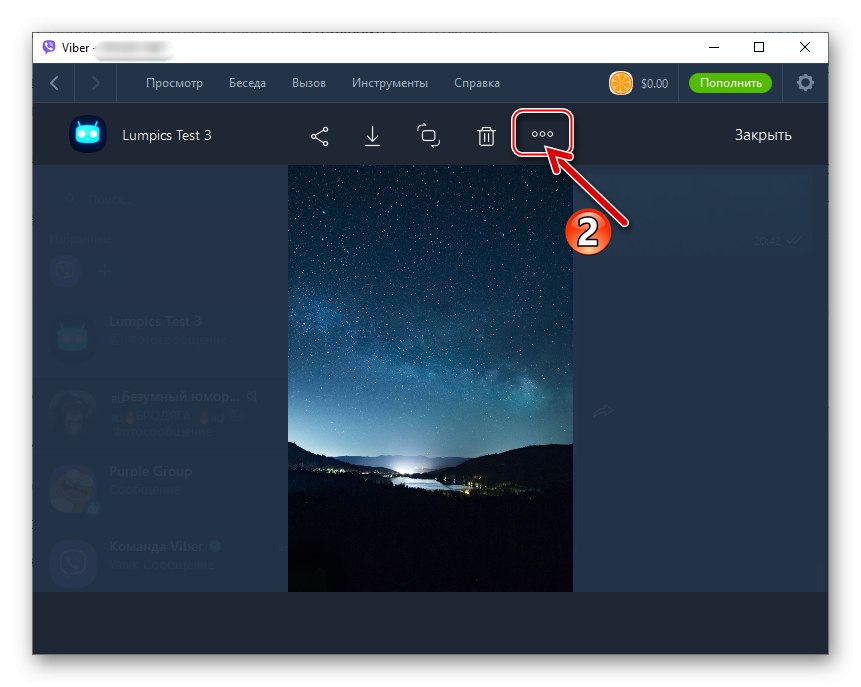Open the Инструменты menu
The height and width of the screenshot is (687, 861).
pos(389,83)
